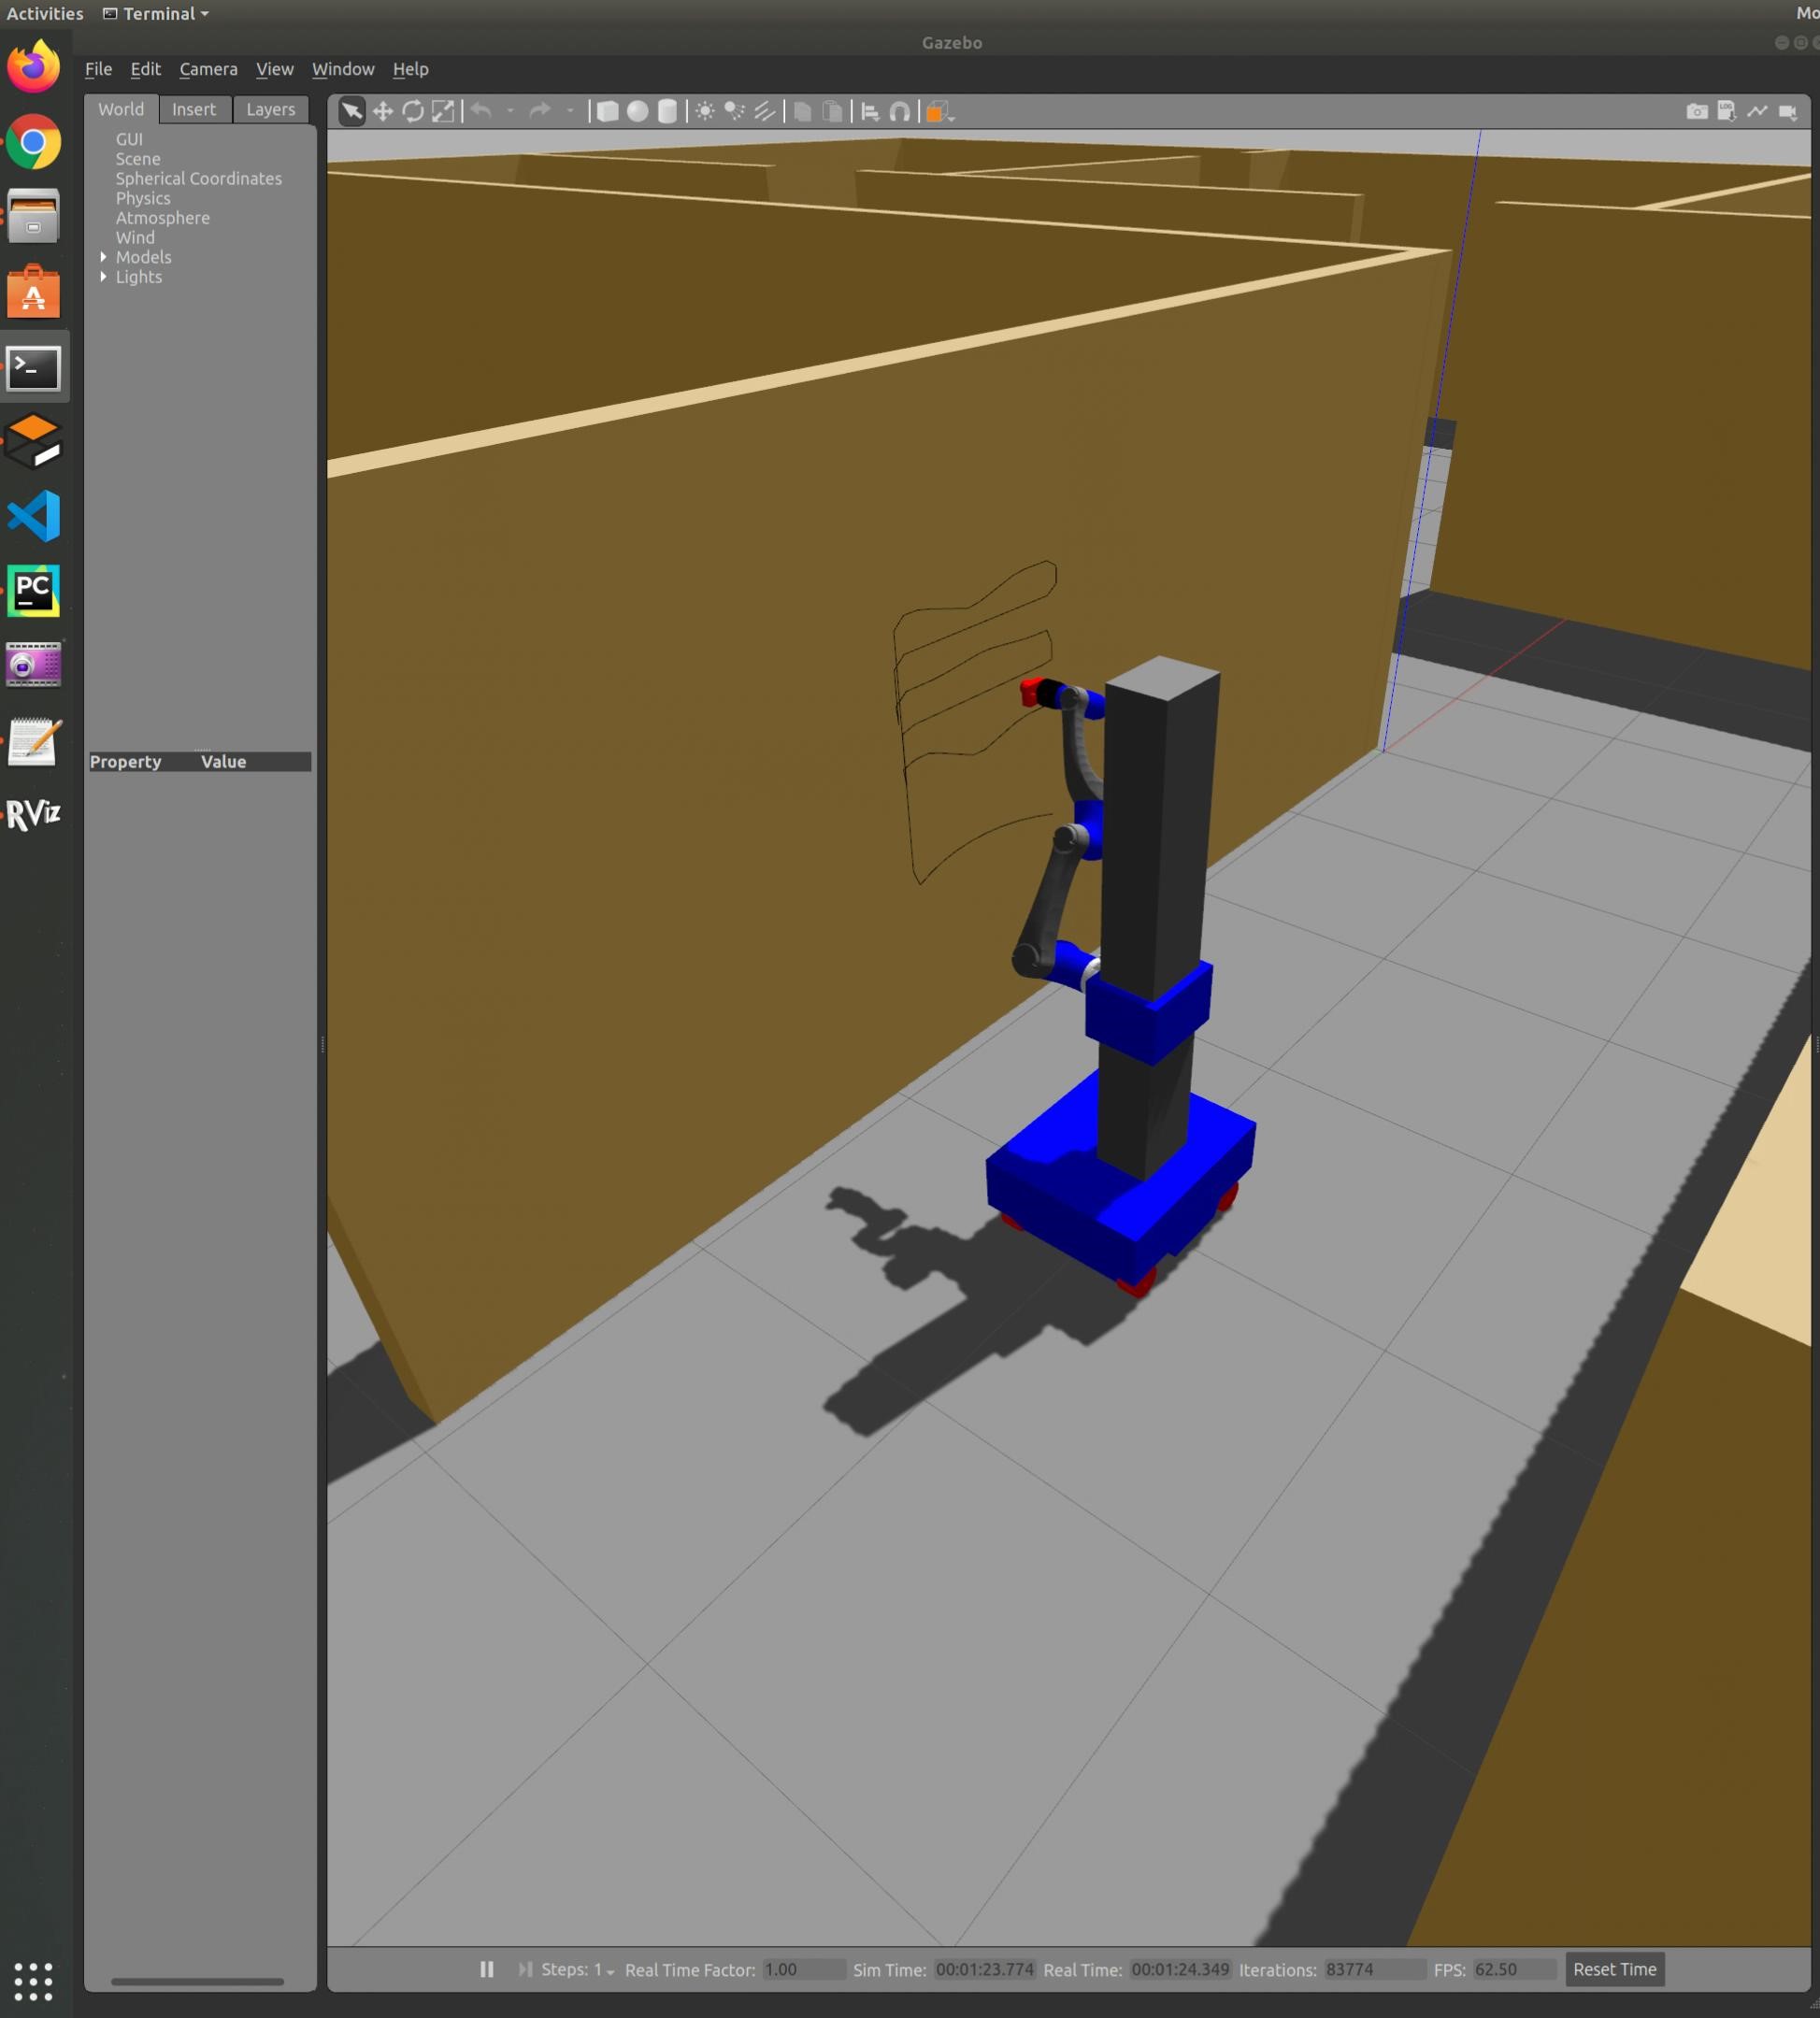Expand the Lights tree item
The height and width of the screenshot is (2018, 1820).
click(x=103, y=277)
